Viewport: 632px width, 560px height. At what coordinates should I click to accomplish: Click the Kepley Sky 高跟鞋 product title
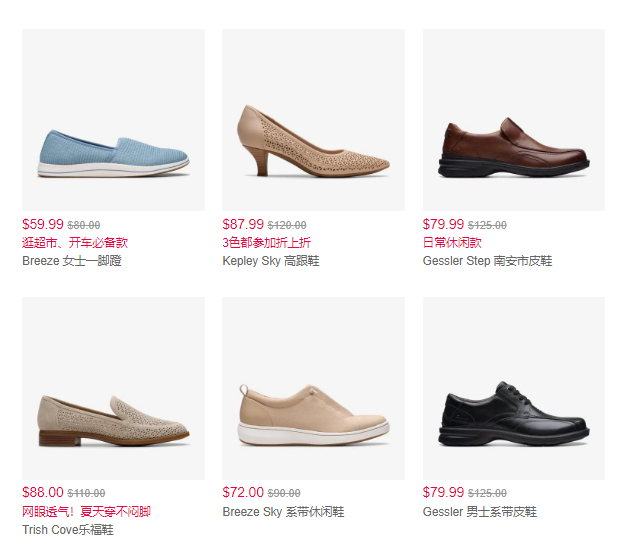tap(271, 261)
